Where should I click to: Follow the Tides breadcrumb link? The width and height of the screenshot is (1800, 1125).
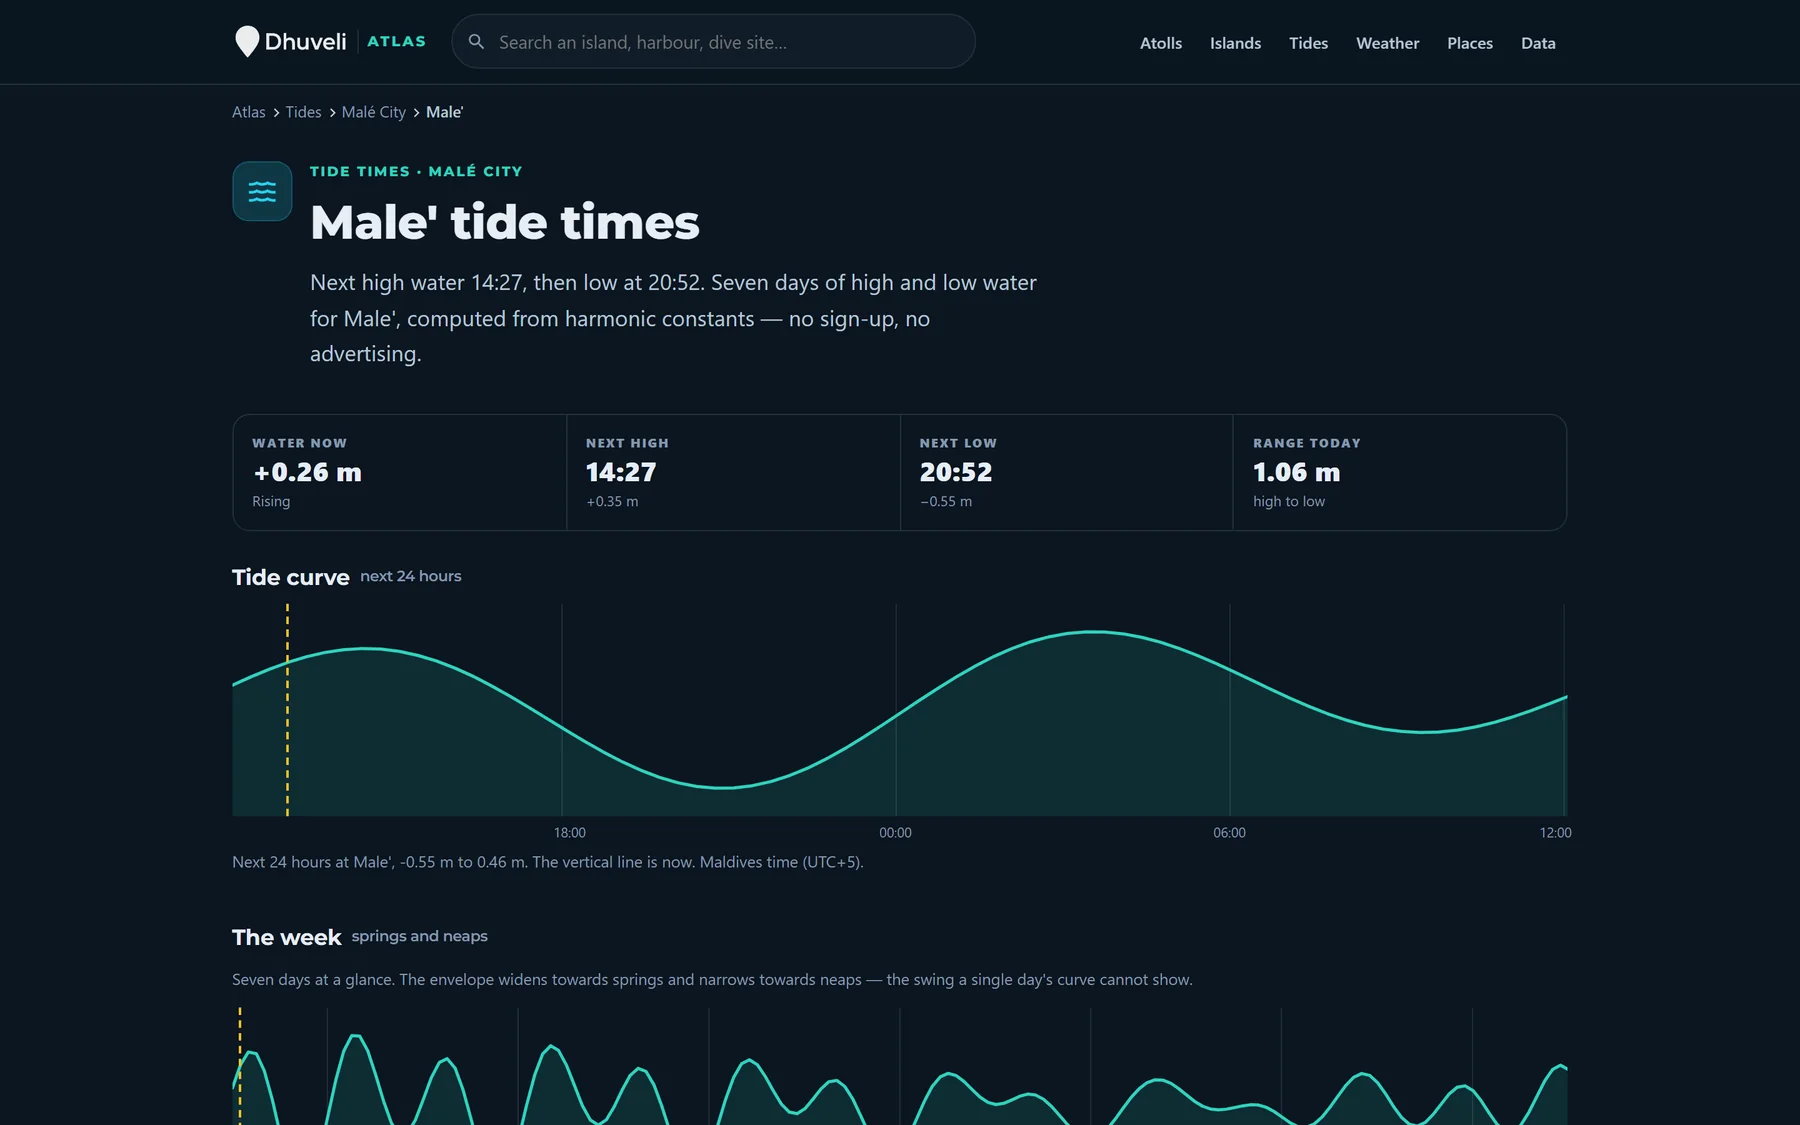pos(303,112)
